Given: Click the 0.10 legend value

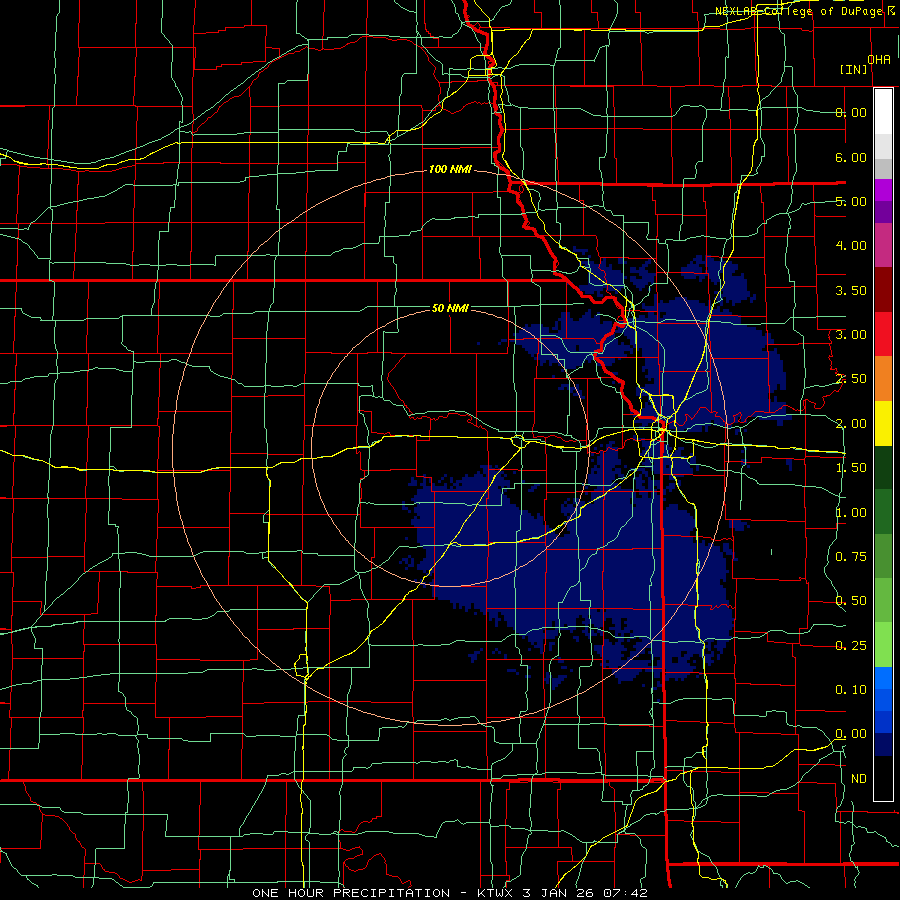Looking at the screenshot, I should click(x=851, y=690).
